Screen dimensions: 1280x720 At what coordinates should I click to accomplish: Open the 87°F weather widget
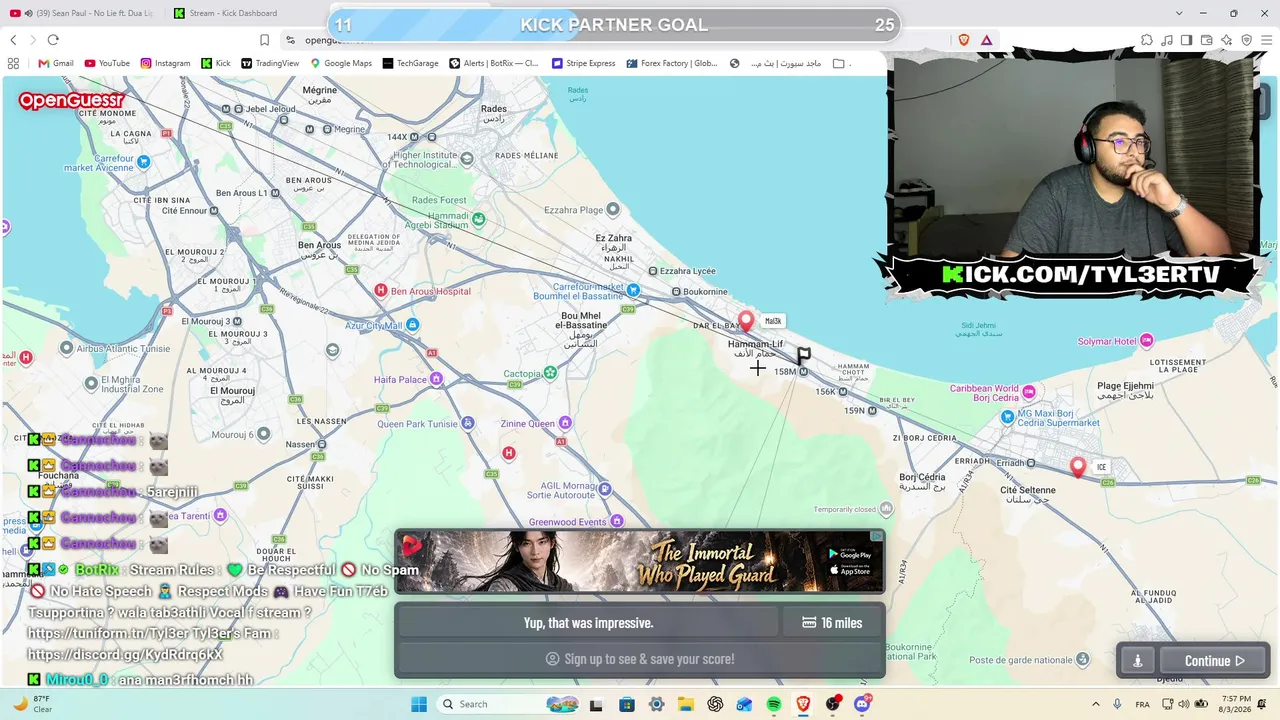point(32,704)
